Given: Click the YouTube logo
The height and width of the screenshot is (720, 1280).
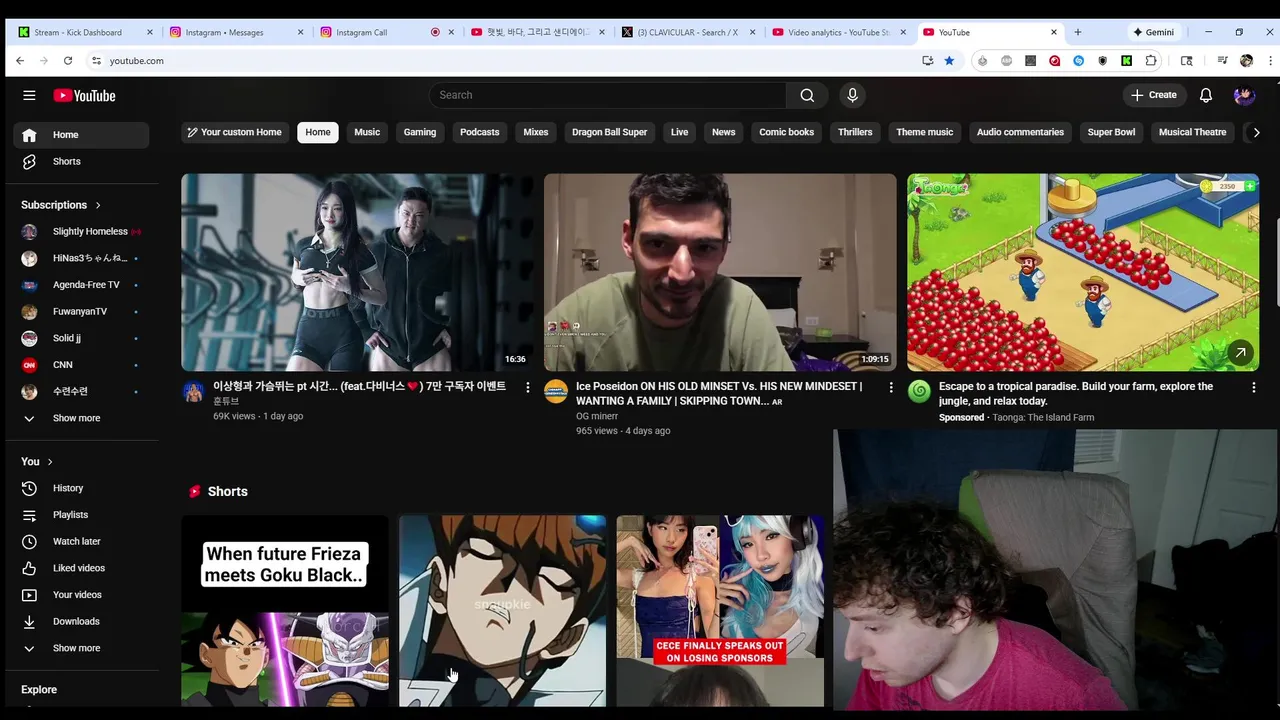Looking at the screenshot, I should (85, 96).
